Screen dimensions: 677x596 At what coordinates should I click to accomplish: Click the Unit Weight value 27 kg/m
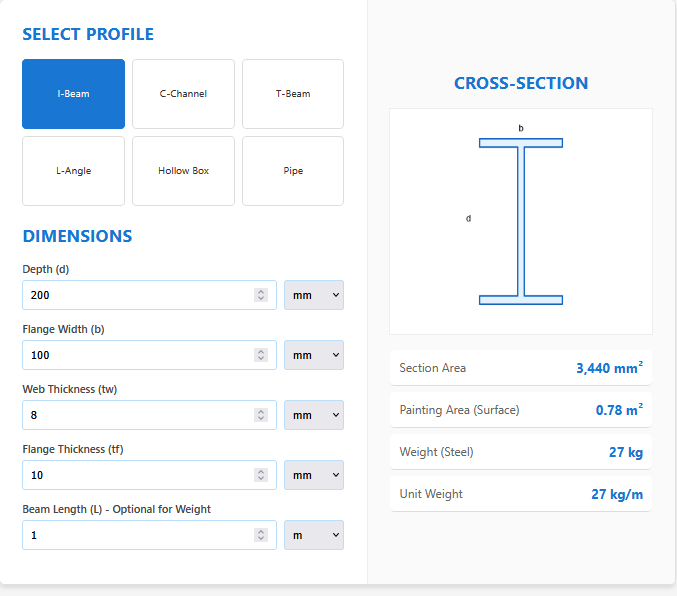tap(617, 494)
